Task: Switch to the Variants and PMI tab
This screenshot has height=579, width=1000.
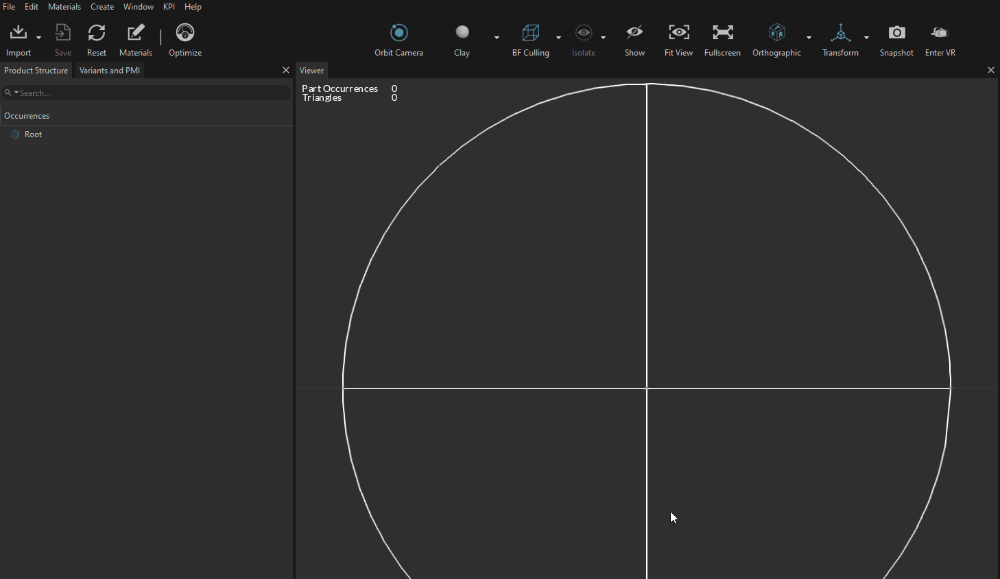Action: coord(109,71)
